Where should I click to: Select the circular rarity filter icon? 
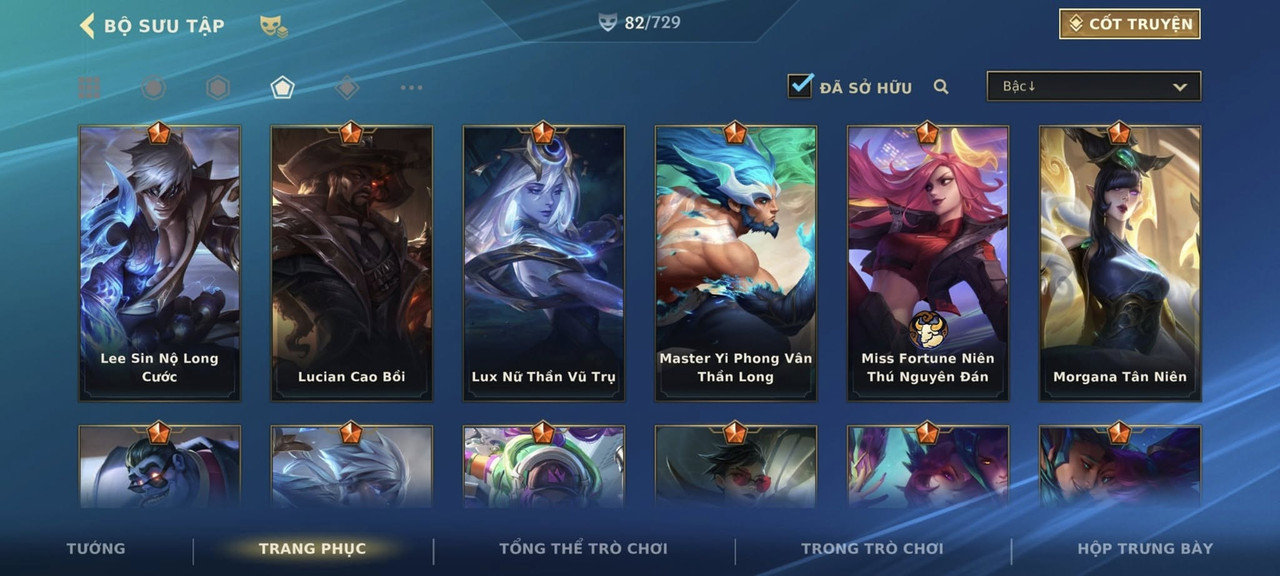[153, 88]
